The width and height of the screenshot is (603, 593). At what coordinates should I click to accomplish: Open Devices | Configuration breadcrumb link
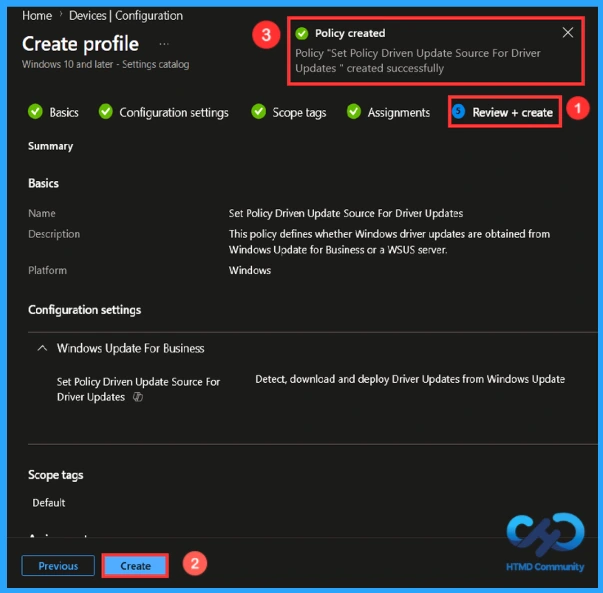[126, 16]
